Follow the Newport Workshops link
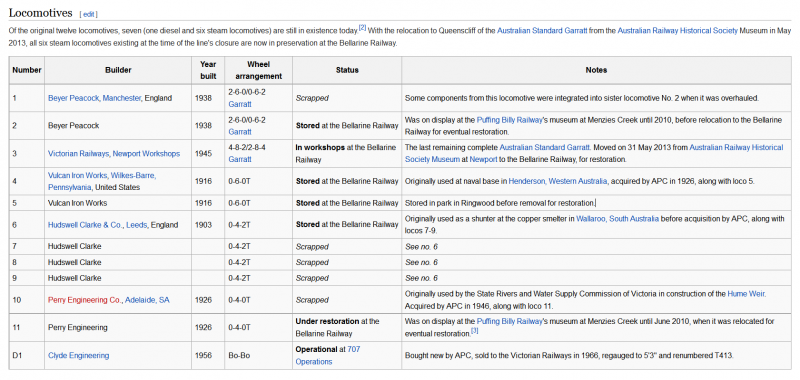 (x=146, y=154)
